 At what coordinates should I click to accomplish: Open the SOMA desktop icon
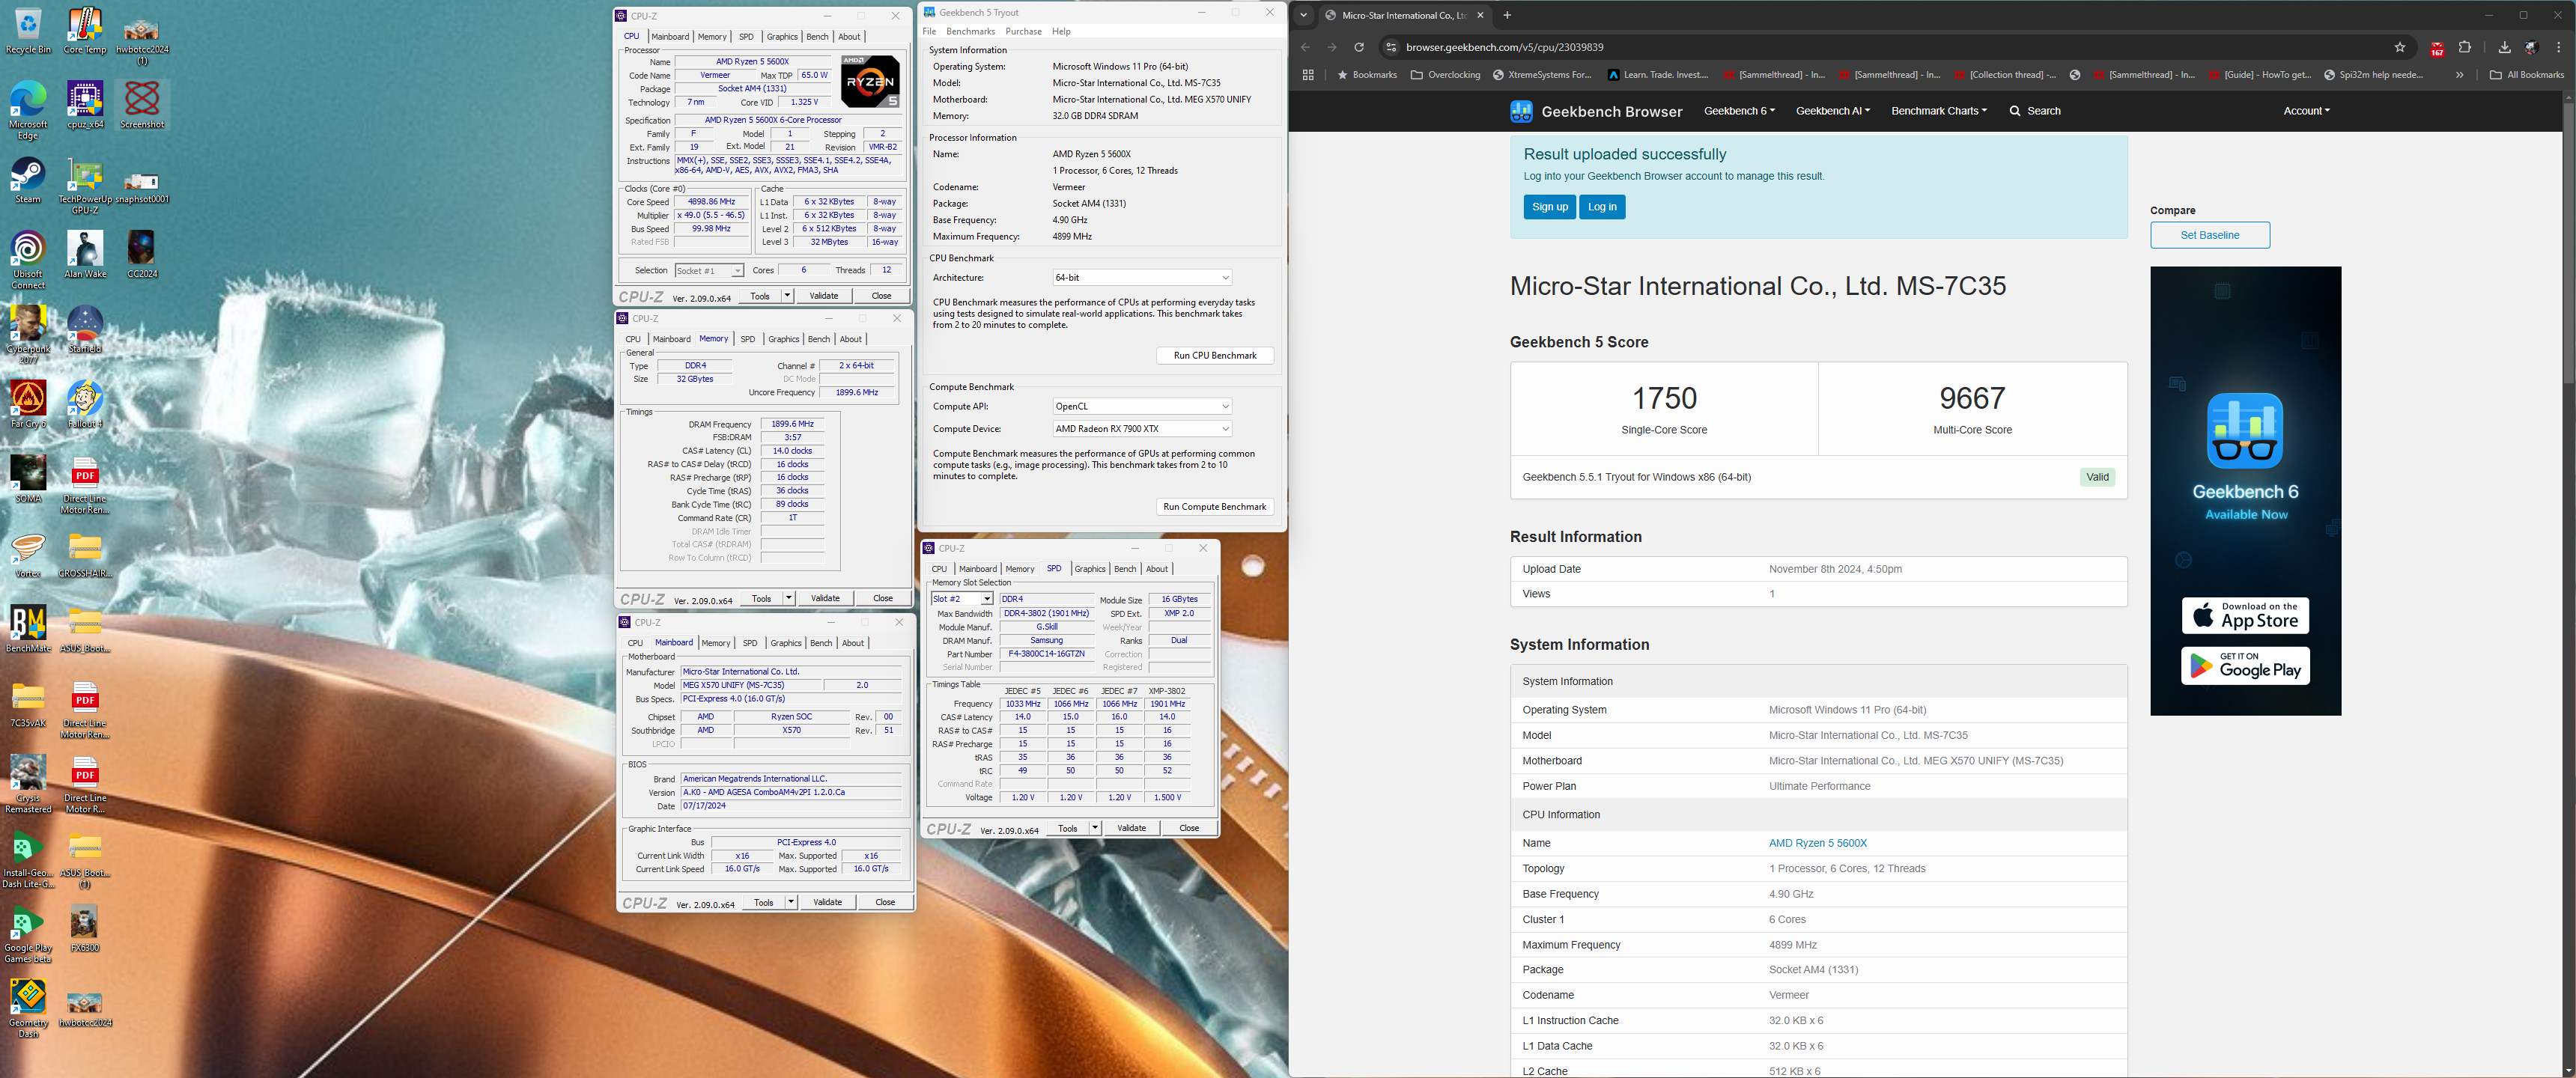(x=28, y=480)
